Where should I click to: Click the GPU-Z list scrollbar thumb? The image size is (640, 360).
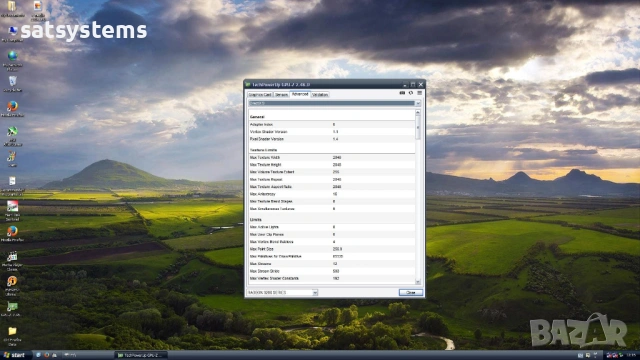click(418, 127)
